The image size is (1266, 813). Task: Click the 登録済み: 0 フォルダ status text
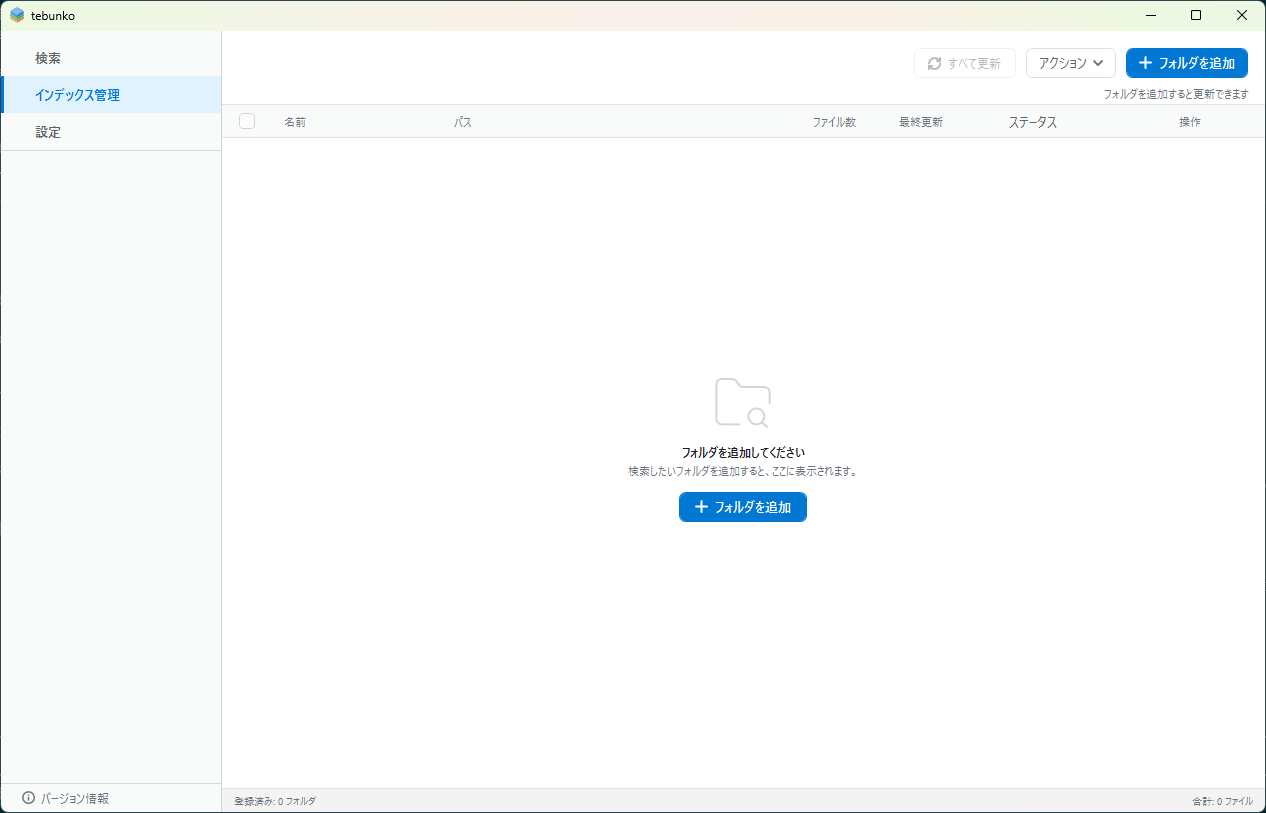coord(275,801)
